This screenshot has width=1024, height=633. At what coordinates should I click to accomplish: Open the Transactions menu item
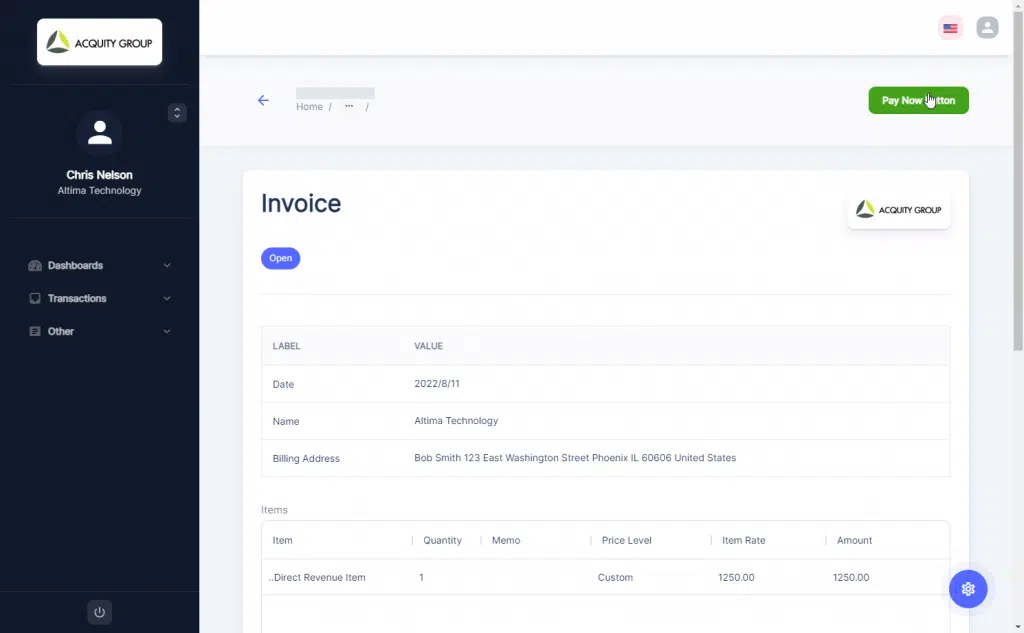[77, 299]
